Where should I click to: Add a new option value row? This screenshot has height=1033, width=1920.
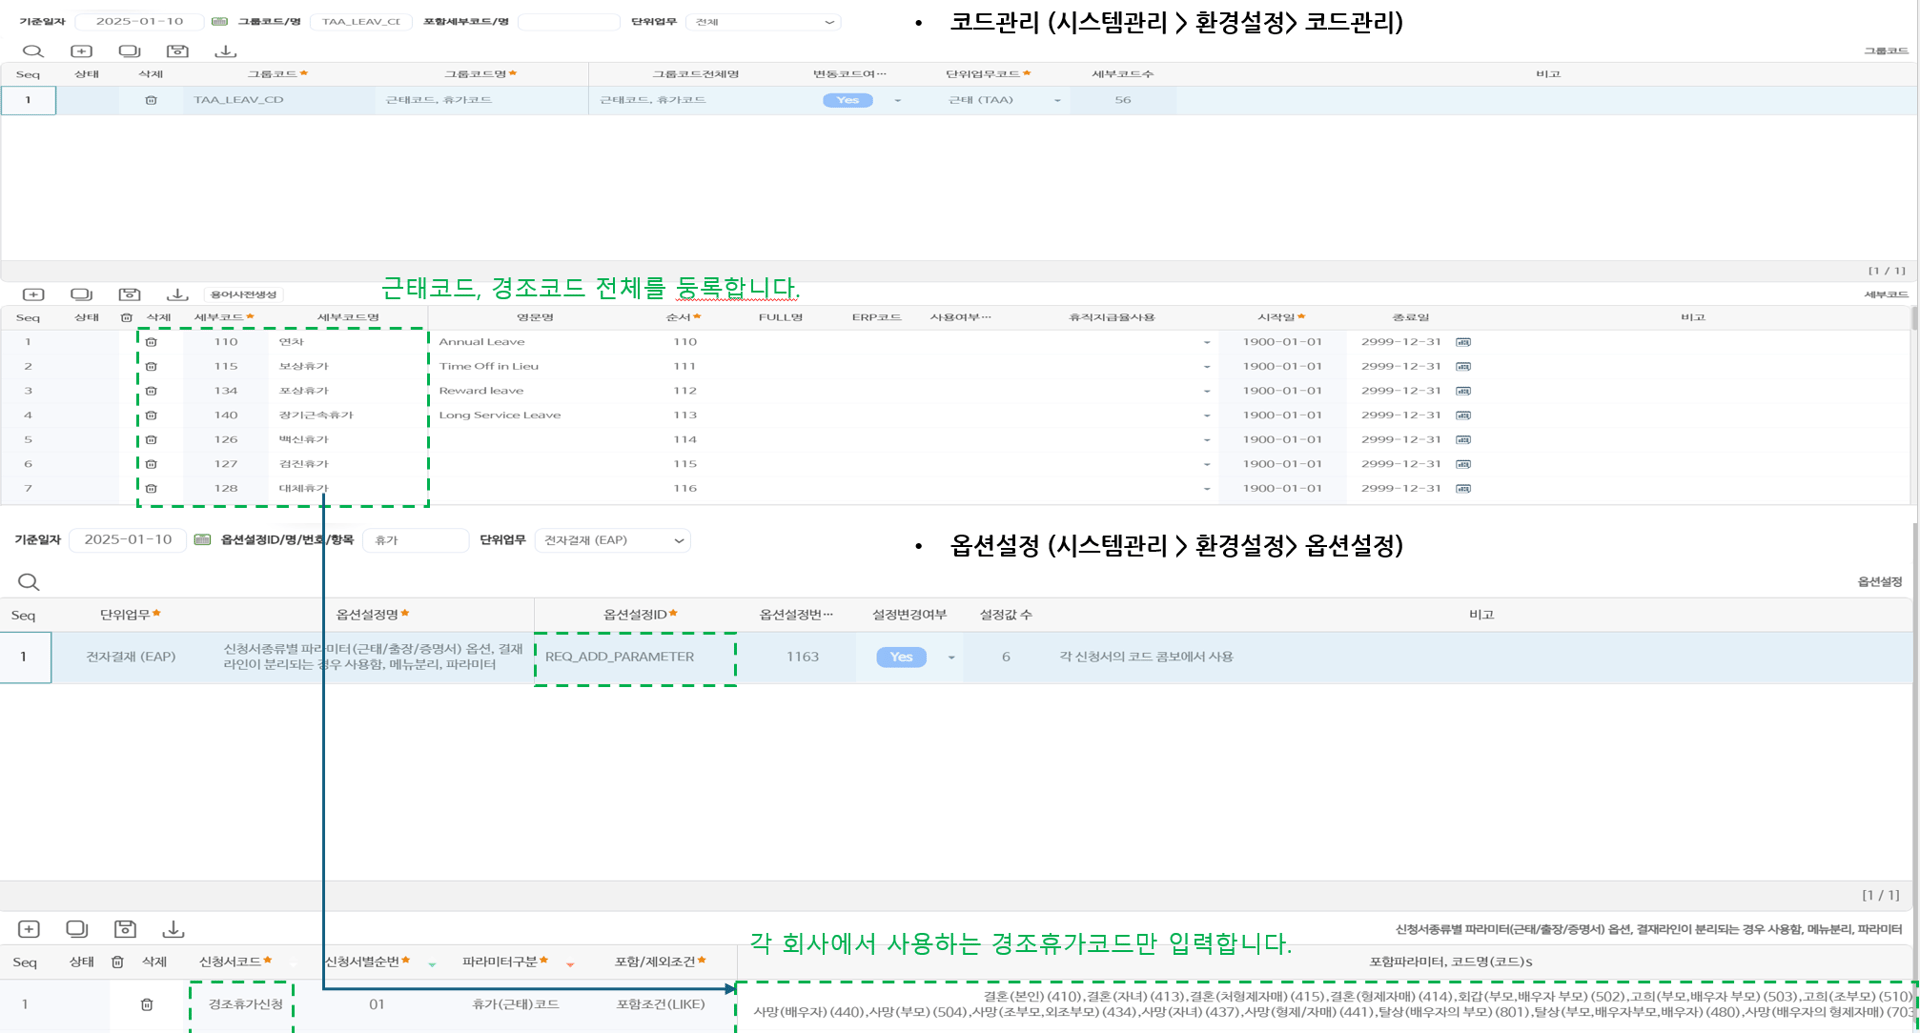click(29, 929)
